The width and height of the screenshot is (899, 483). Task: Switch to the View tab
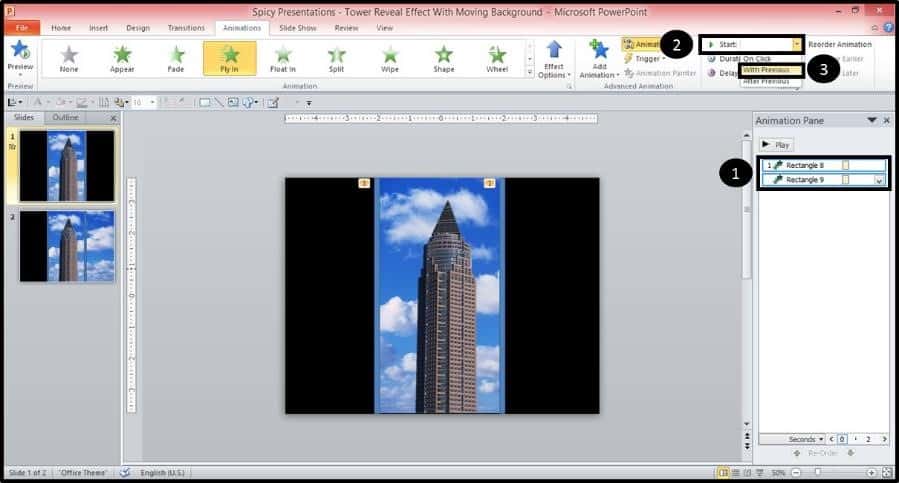pyautogui.click(x=385, y=28)
